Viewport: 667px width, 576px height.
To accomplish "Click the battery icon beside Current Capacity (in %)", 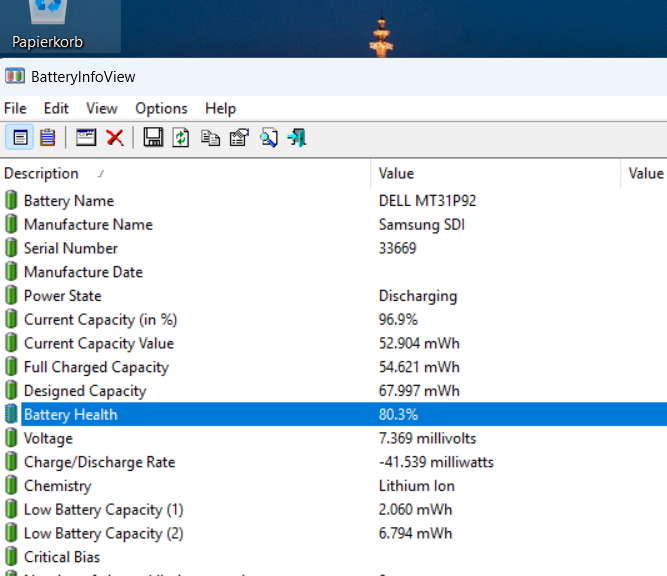I will [11, 319].
